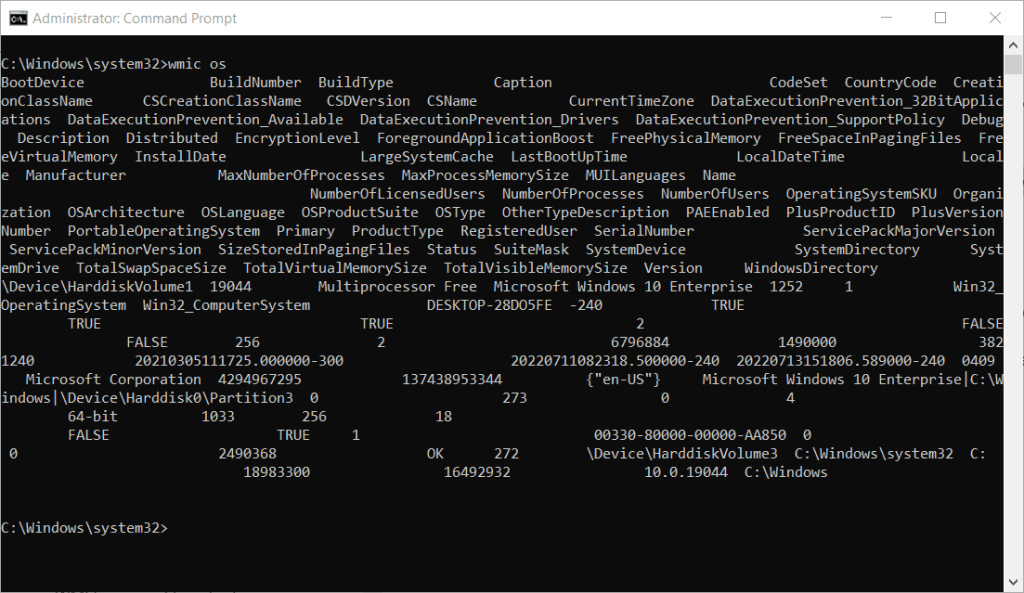Click the 'BootDevice' column header text
Screen dimensions: 1024x593
coord(42,82)
